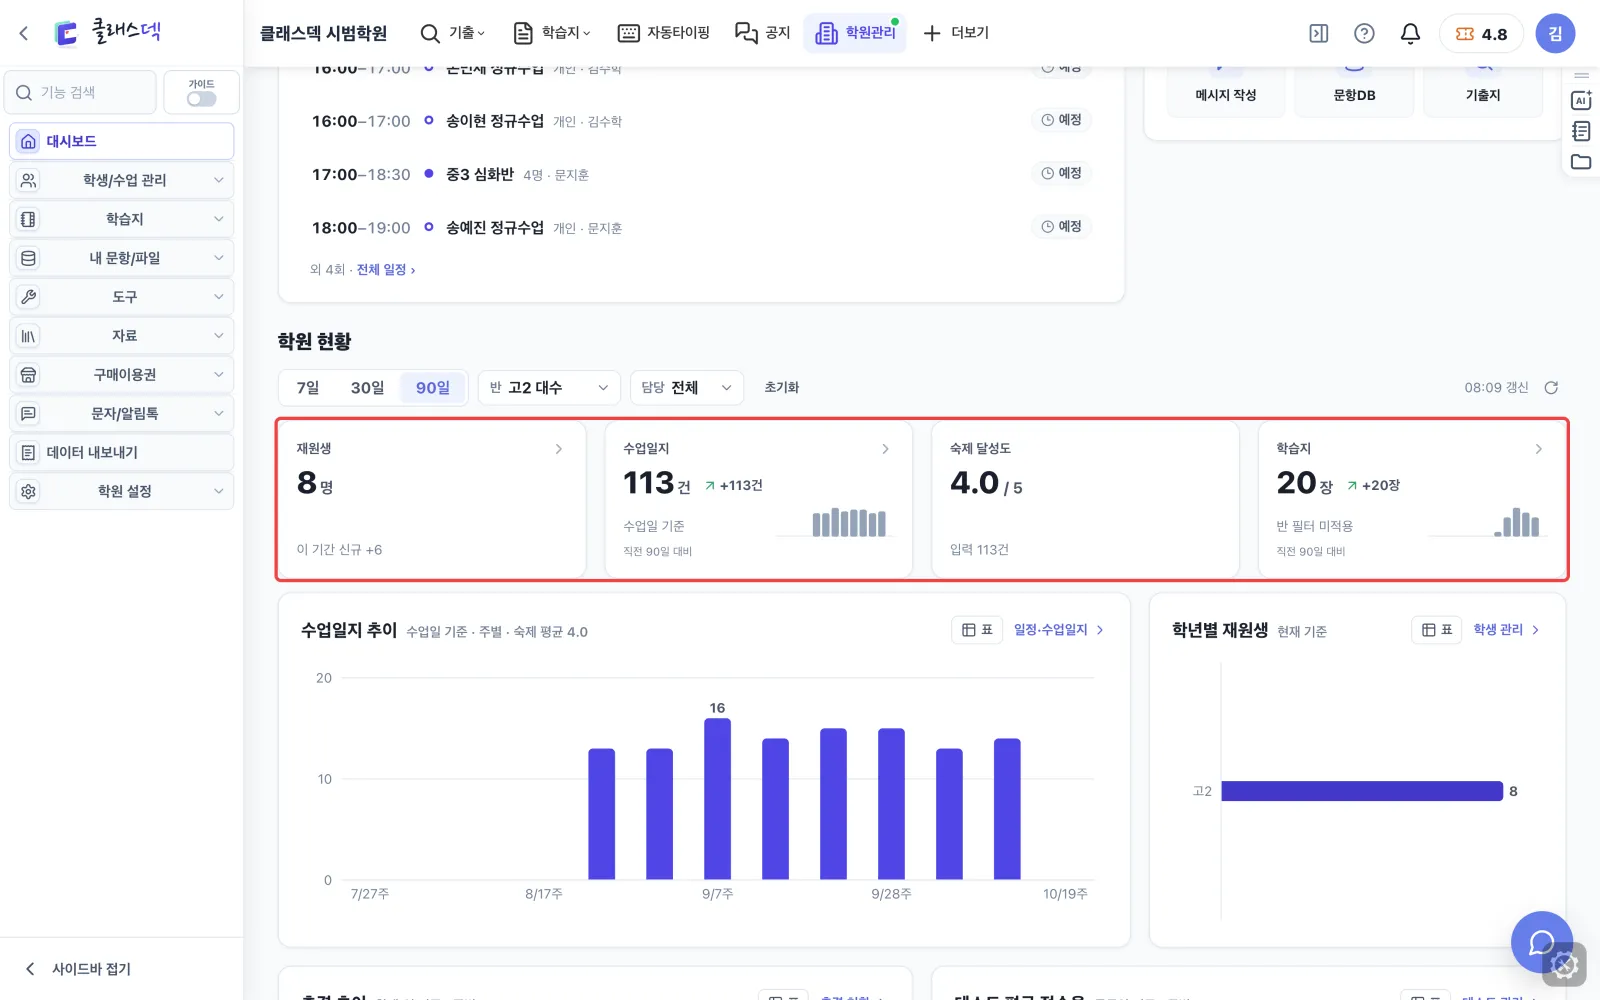Viewport: 1600px width, 1000px height.
Task: Open the document list icon on right rail
Action: click(x=1581, y=131)
